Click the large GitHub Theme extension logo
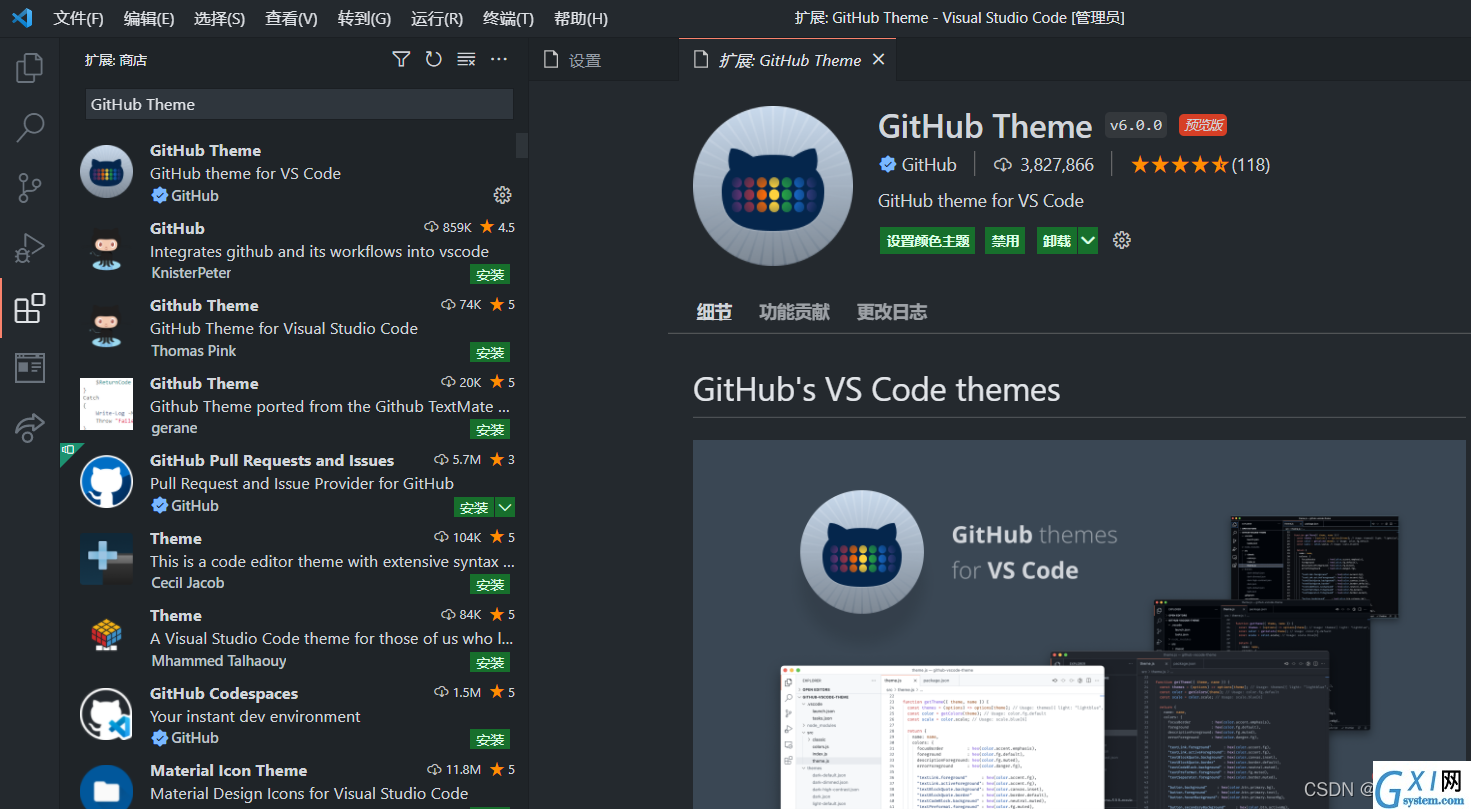This screenshot has height=809, width=1471. (773, 186)
